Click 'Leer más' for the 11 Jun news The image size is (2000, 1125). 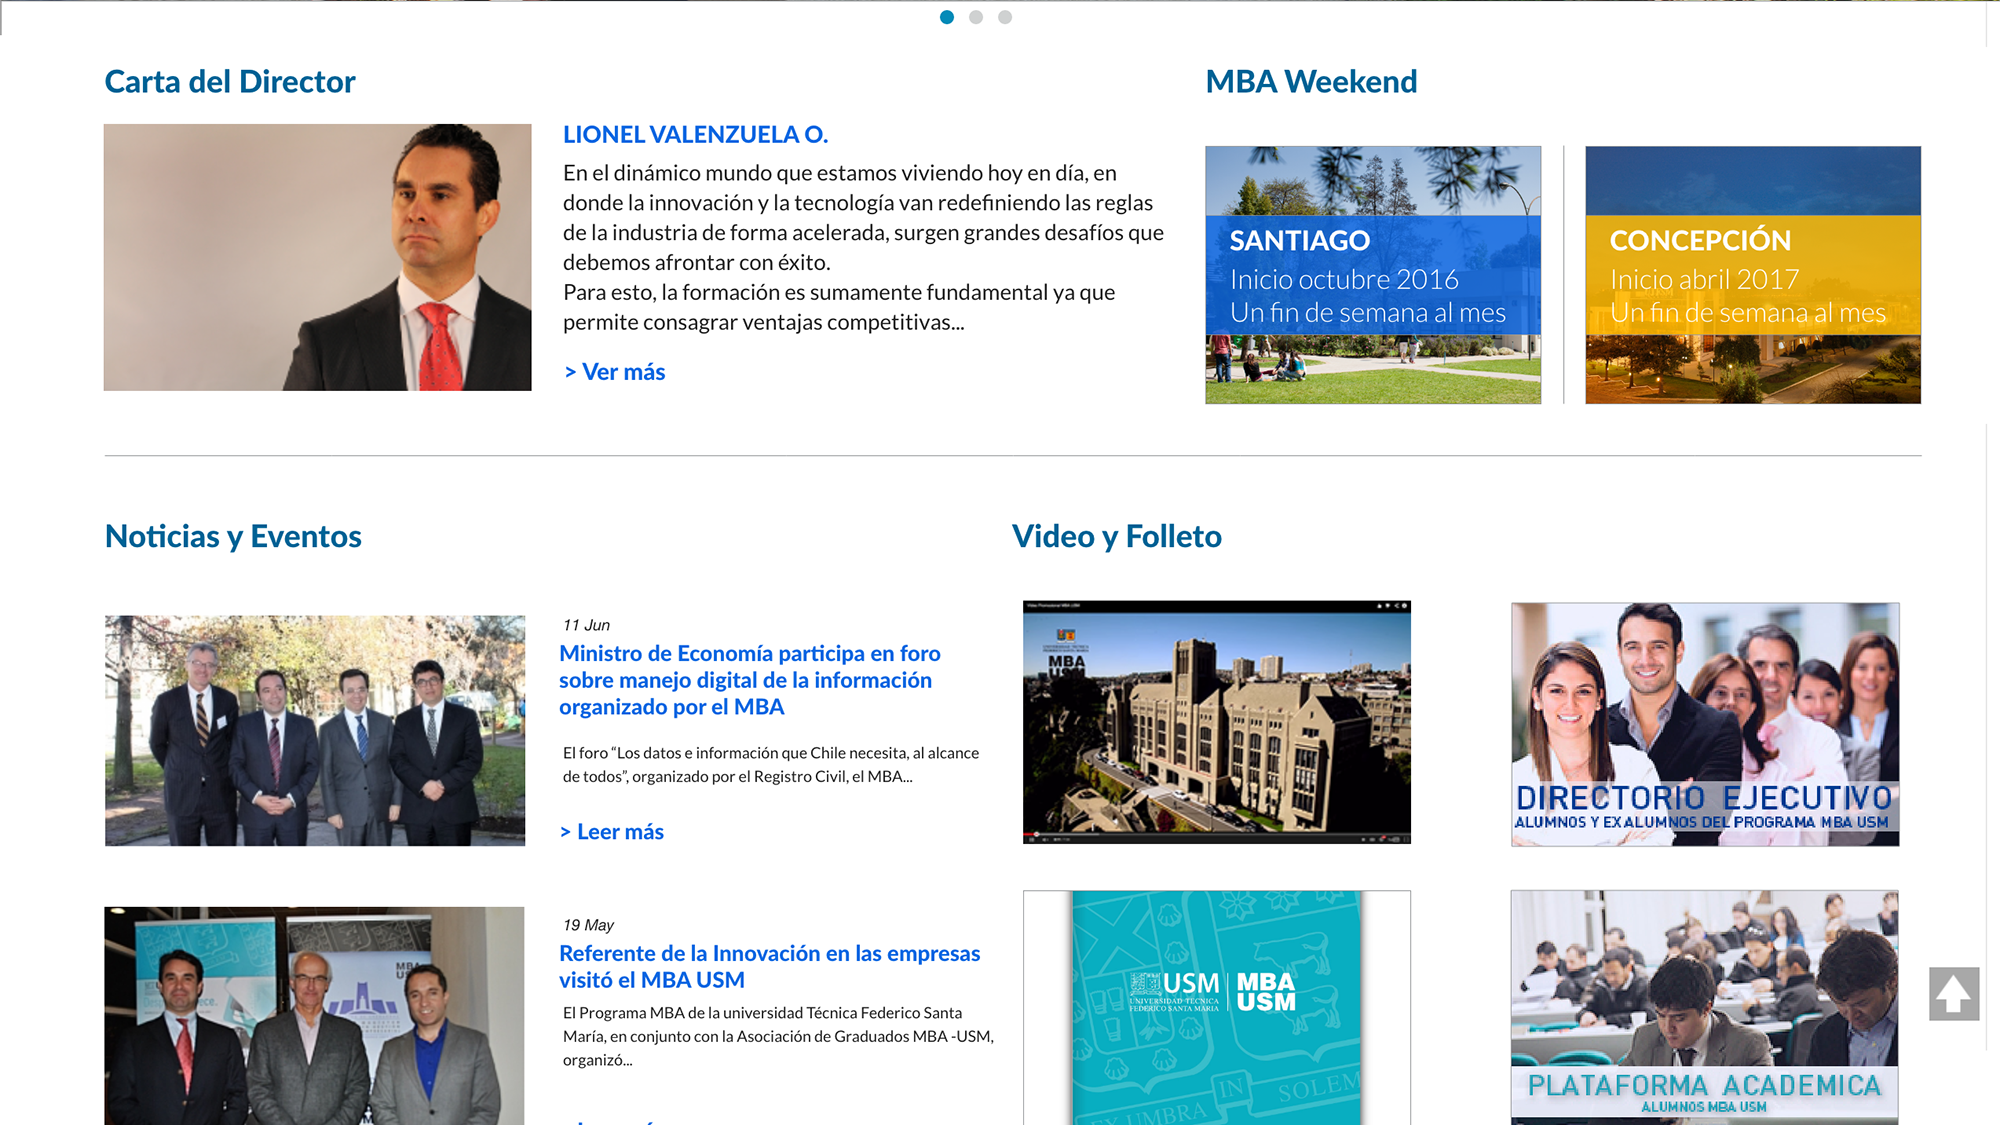point(612,832)
